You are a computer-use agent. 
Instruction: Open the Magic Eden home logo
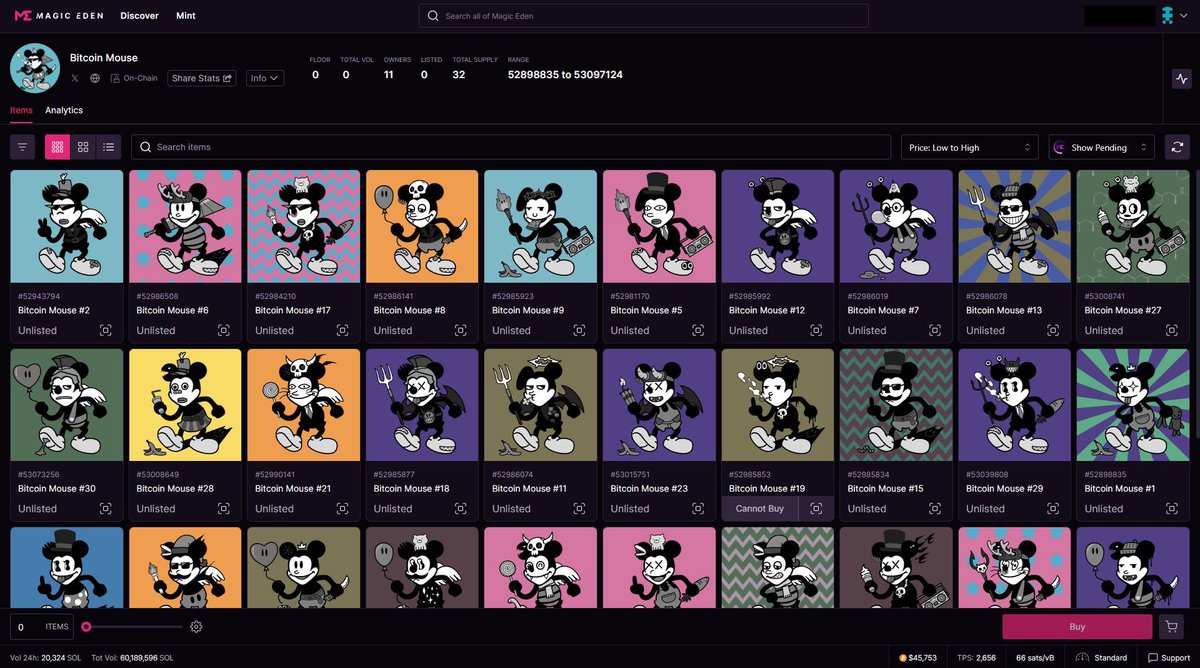(x=60, y=16)
